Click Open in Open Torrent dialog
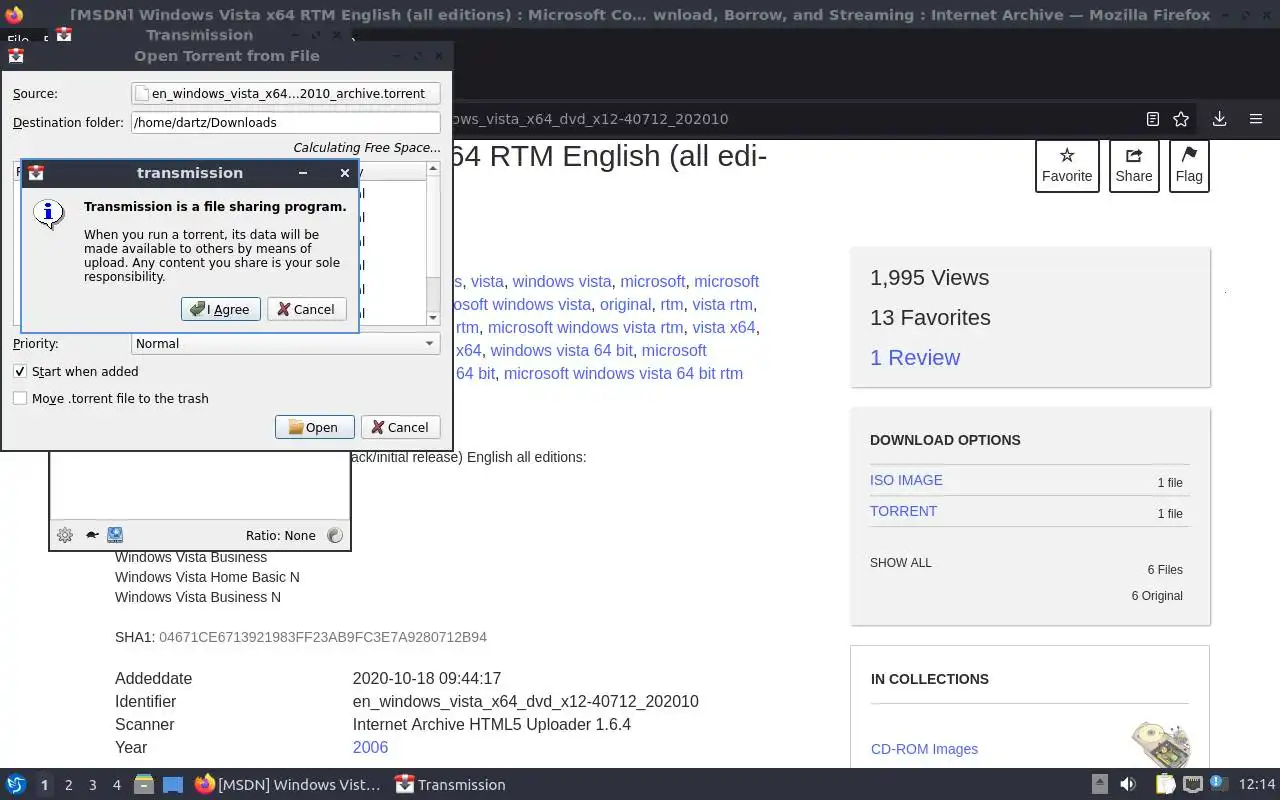This screenshot has height=800, width=1280. pos(314,427)
